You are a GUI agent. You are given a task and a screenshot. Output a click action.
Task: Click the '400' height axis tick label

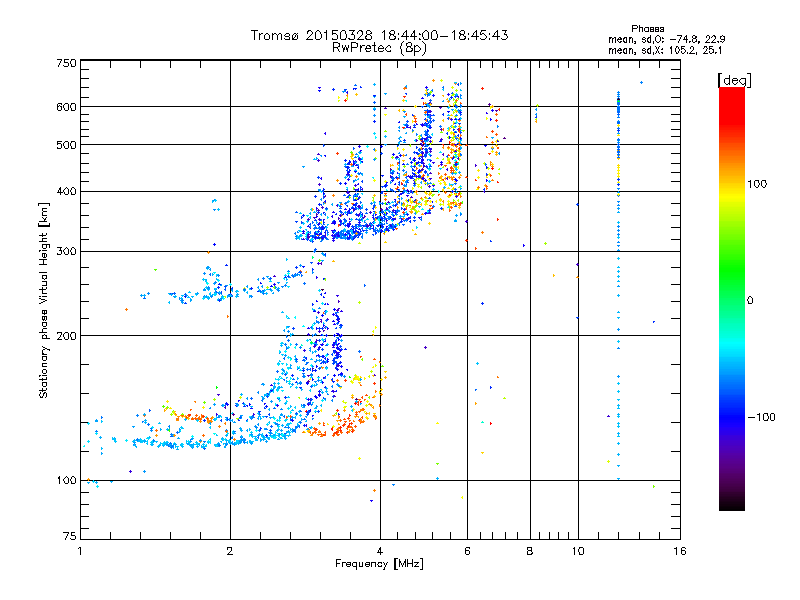(67, 191)
